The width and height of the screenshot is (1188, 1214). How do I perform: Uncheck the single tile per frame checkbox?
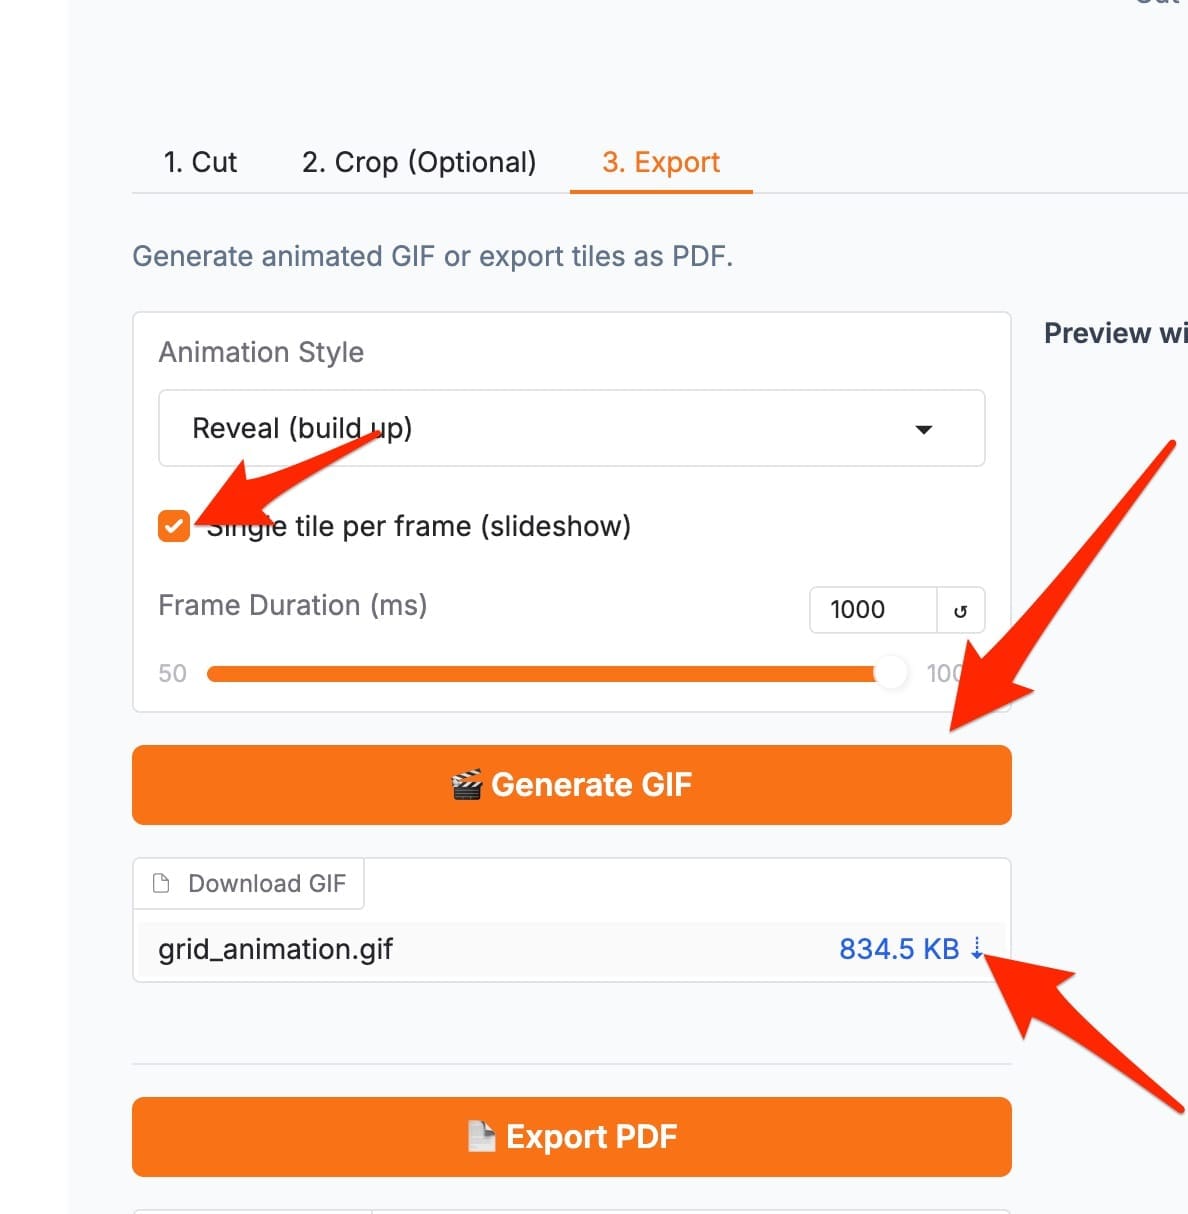pyautogui.click(x=174, y=526)
